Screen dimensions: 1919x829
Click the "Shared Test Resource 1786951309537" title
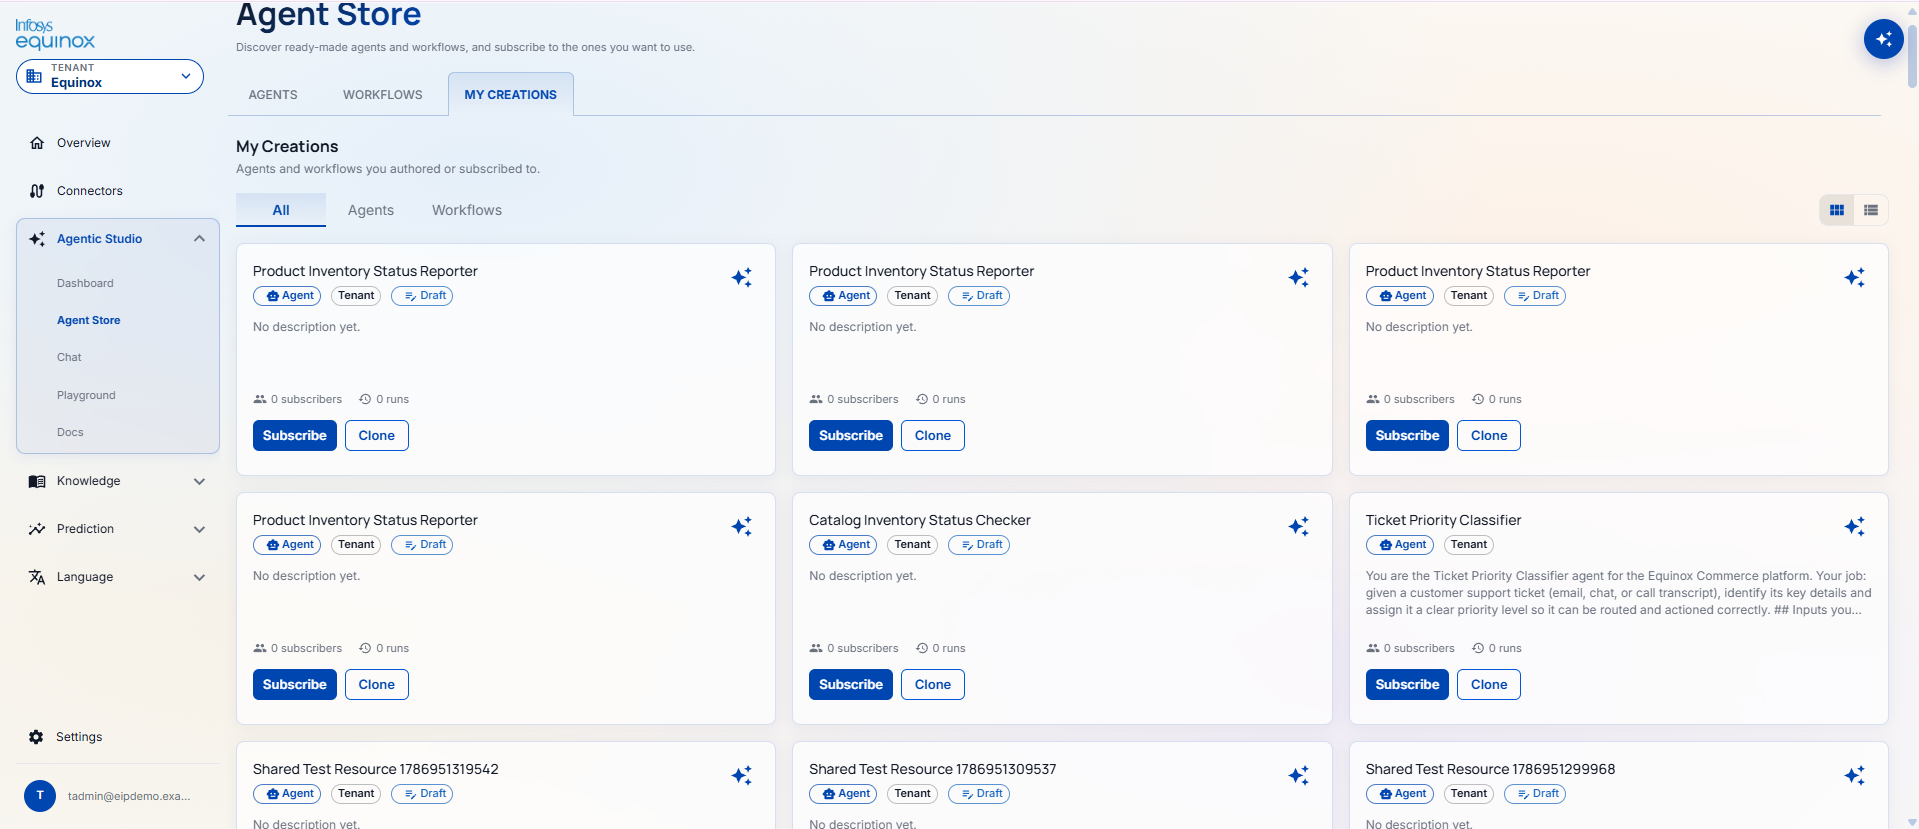pos(933,769)
